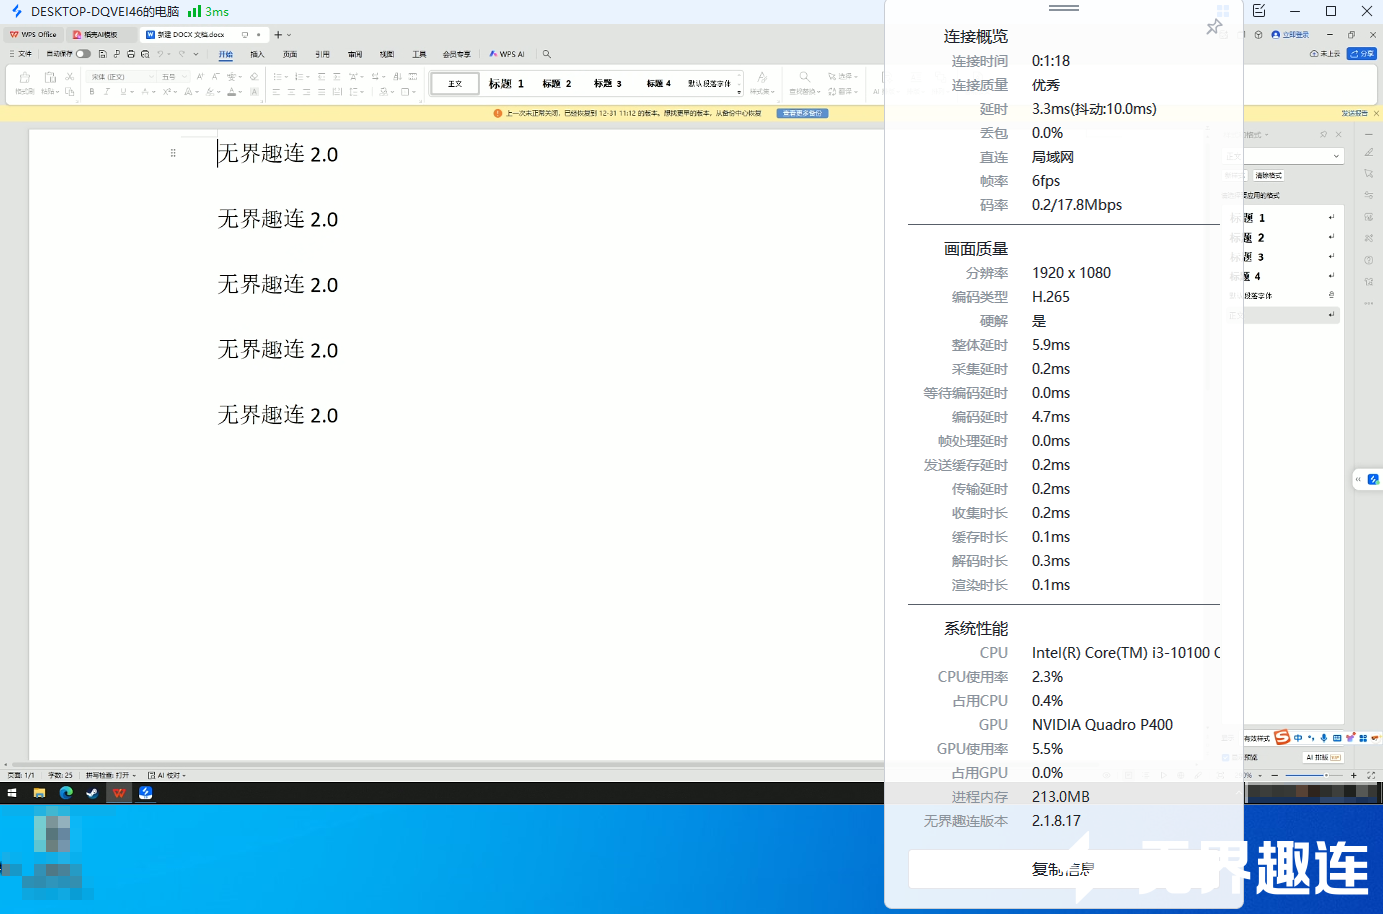1383x914 pixels.
Task: Click the Redo arrow icon
Action: (181, 54)
